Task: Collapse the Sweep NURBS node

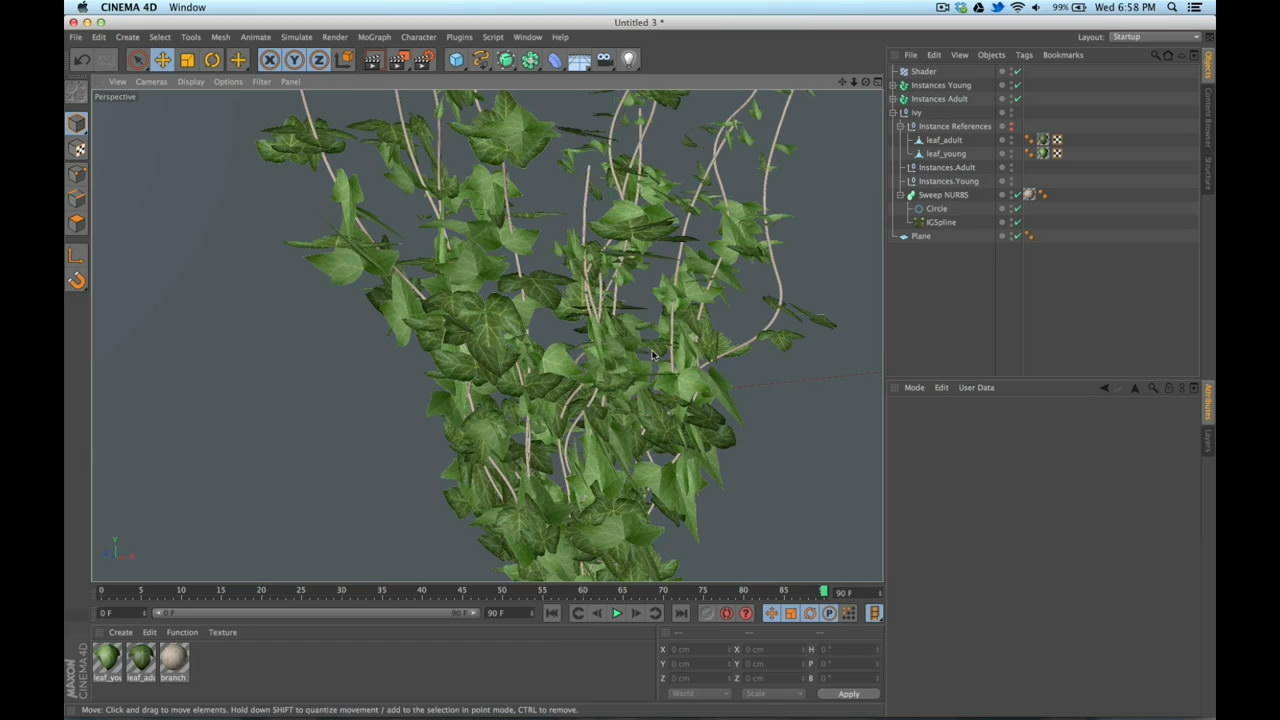Action: pyautogui.click(x=900, y=195)
